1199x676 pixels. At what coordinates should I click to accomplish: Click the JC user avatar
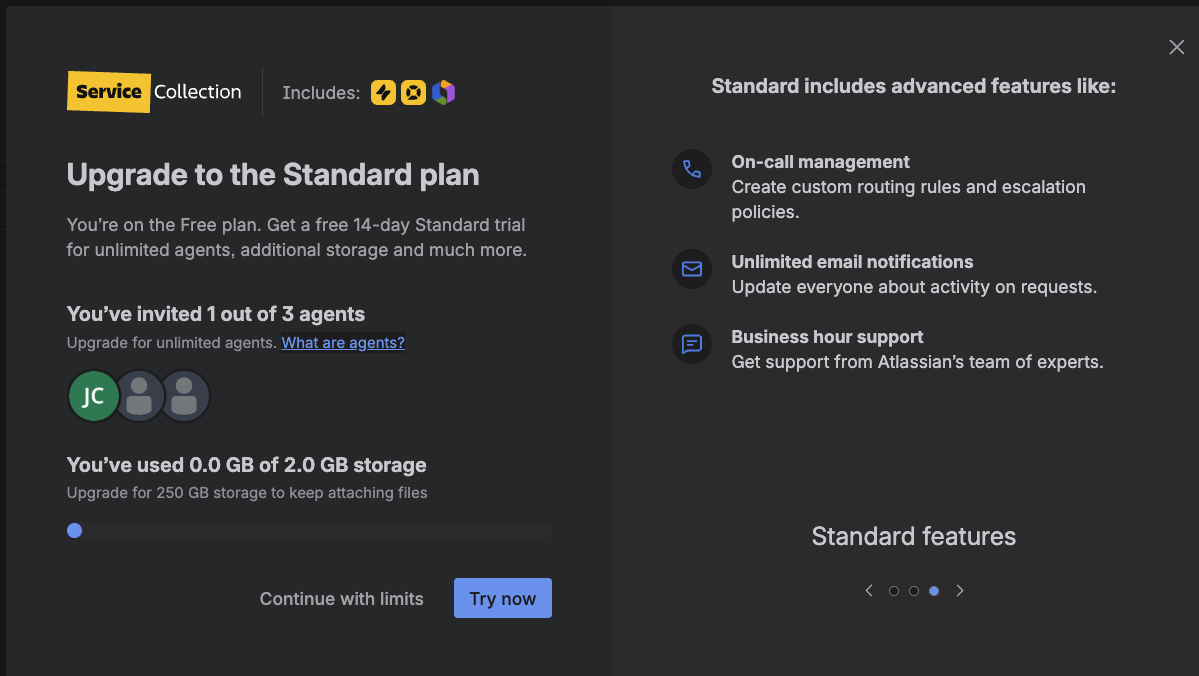(93, 396)
